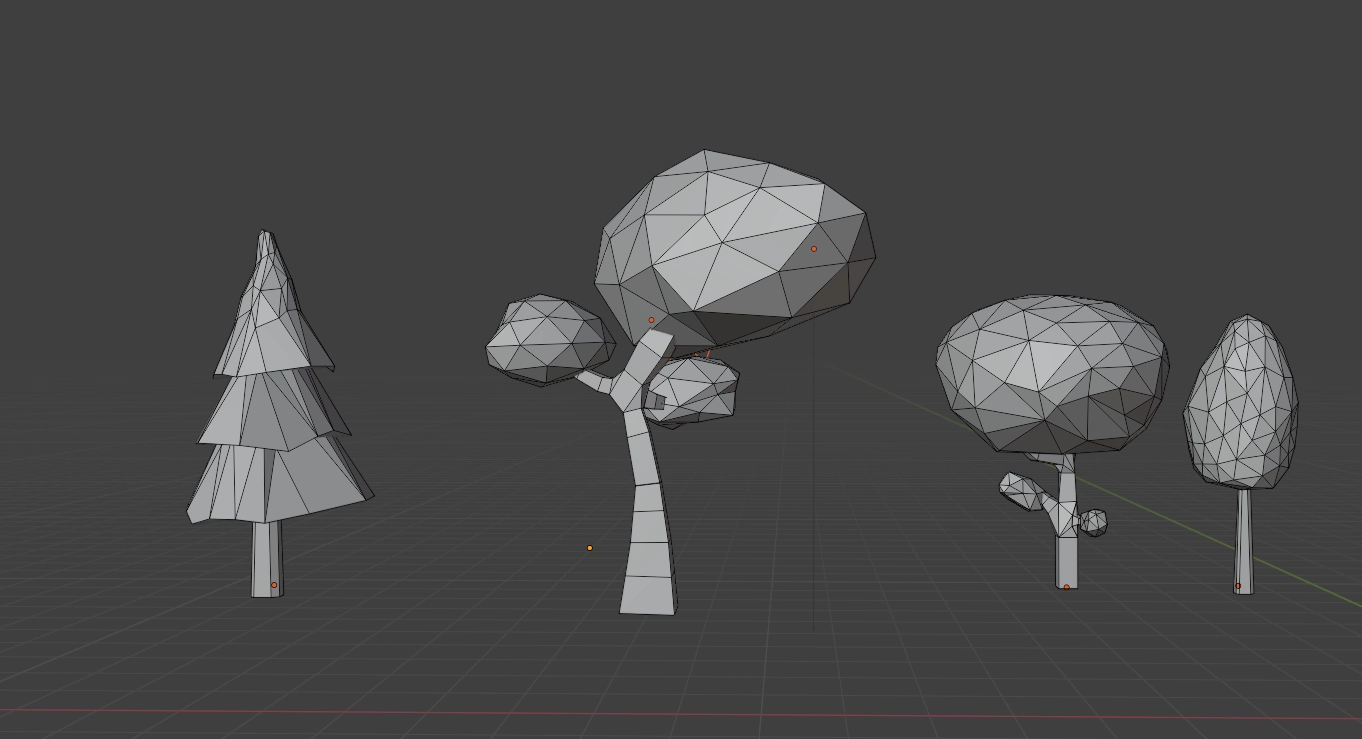Click the origin dot at rightmost tree's base
This screenshot has width=1362, height=739.
[x=1238, y=586]
